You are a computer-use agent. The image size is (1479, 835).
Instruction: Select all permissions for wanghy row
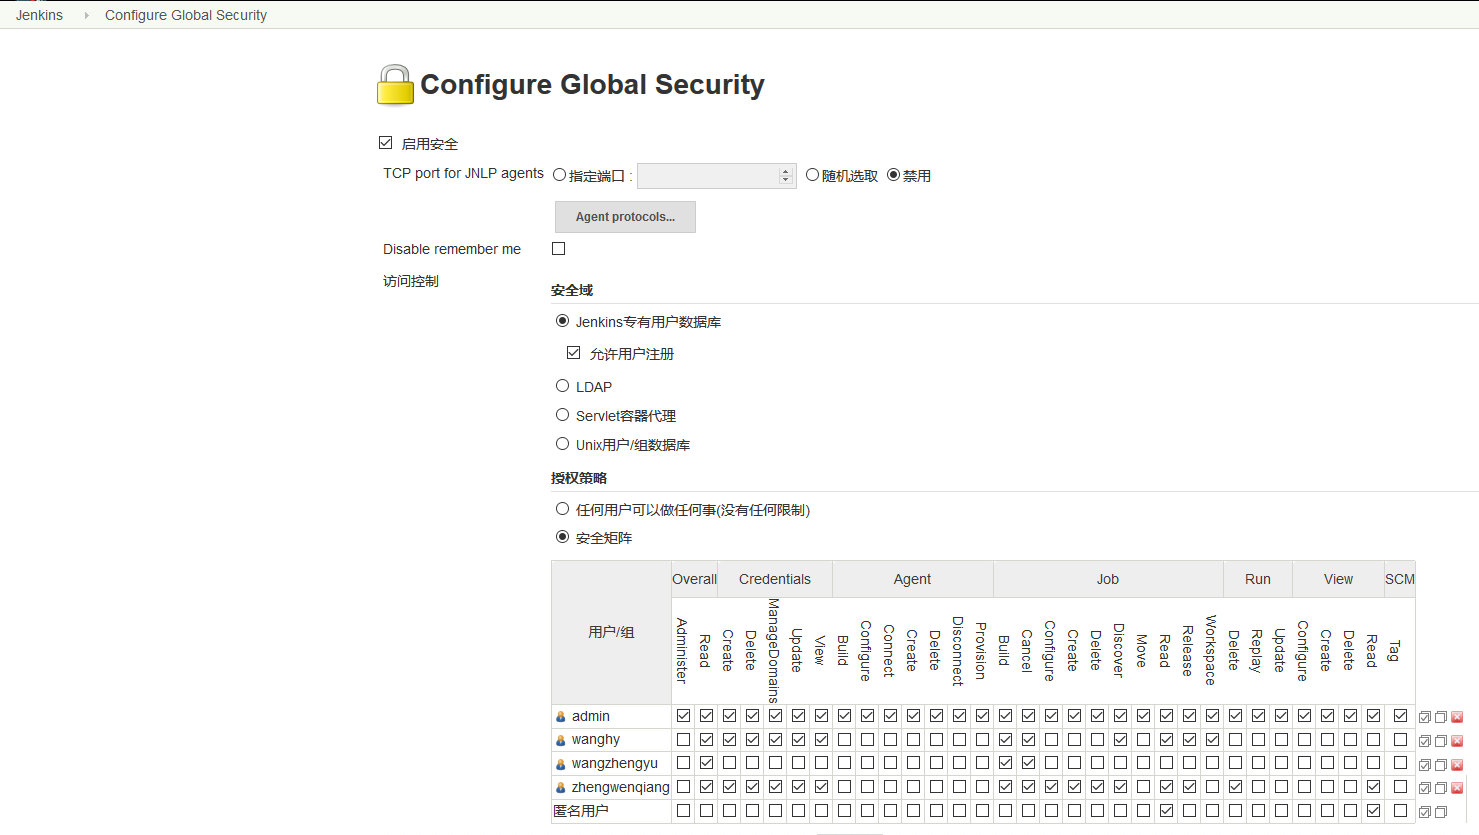pyautogui.click(x=1425, y=741)
